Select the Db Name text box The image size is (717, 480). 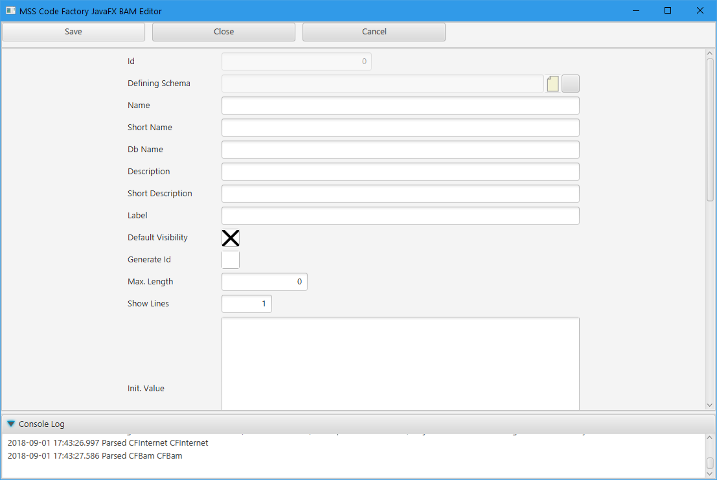click(400, 150)
